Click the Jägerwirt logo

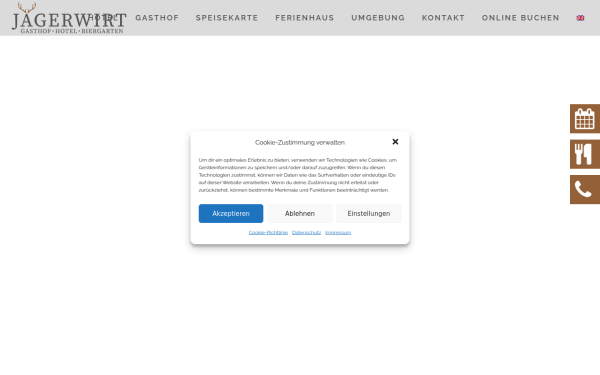click(69, 18)
